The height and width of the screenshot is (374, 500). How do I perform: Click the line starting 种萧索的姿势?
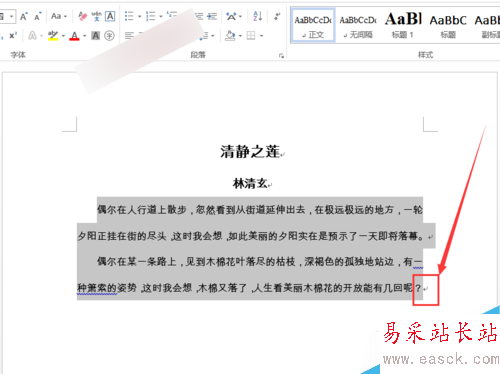249,288
